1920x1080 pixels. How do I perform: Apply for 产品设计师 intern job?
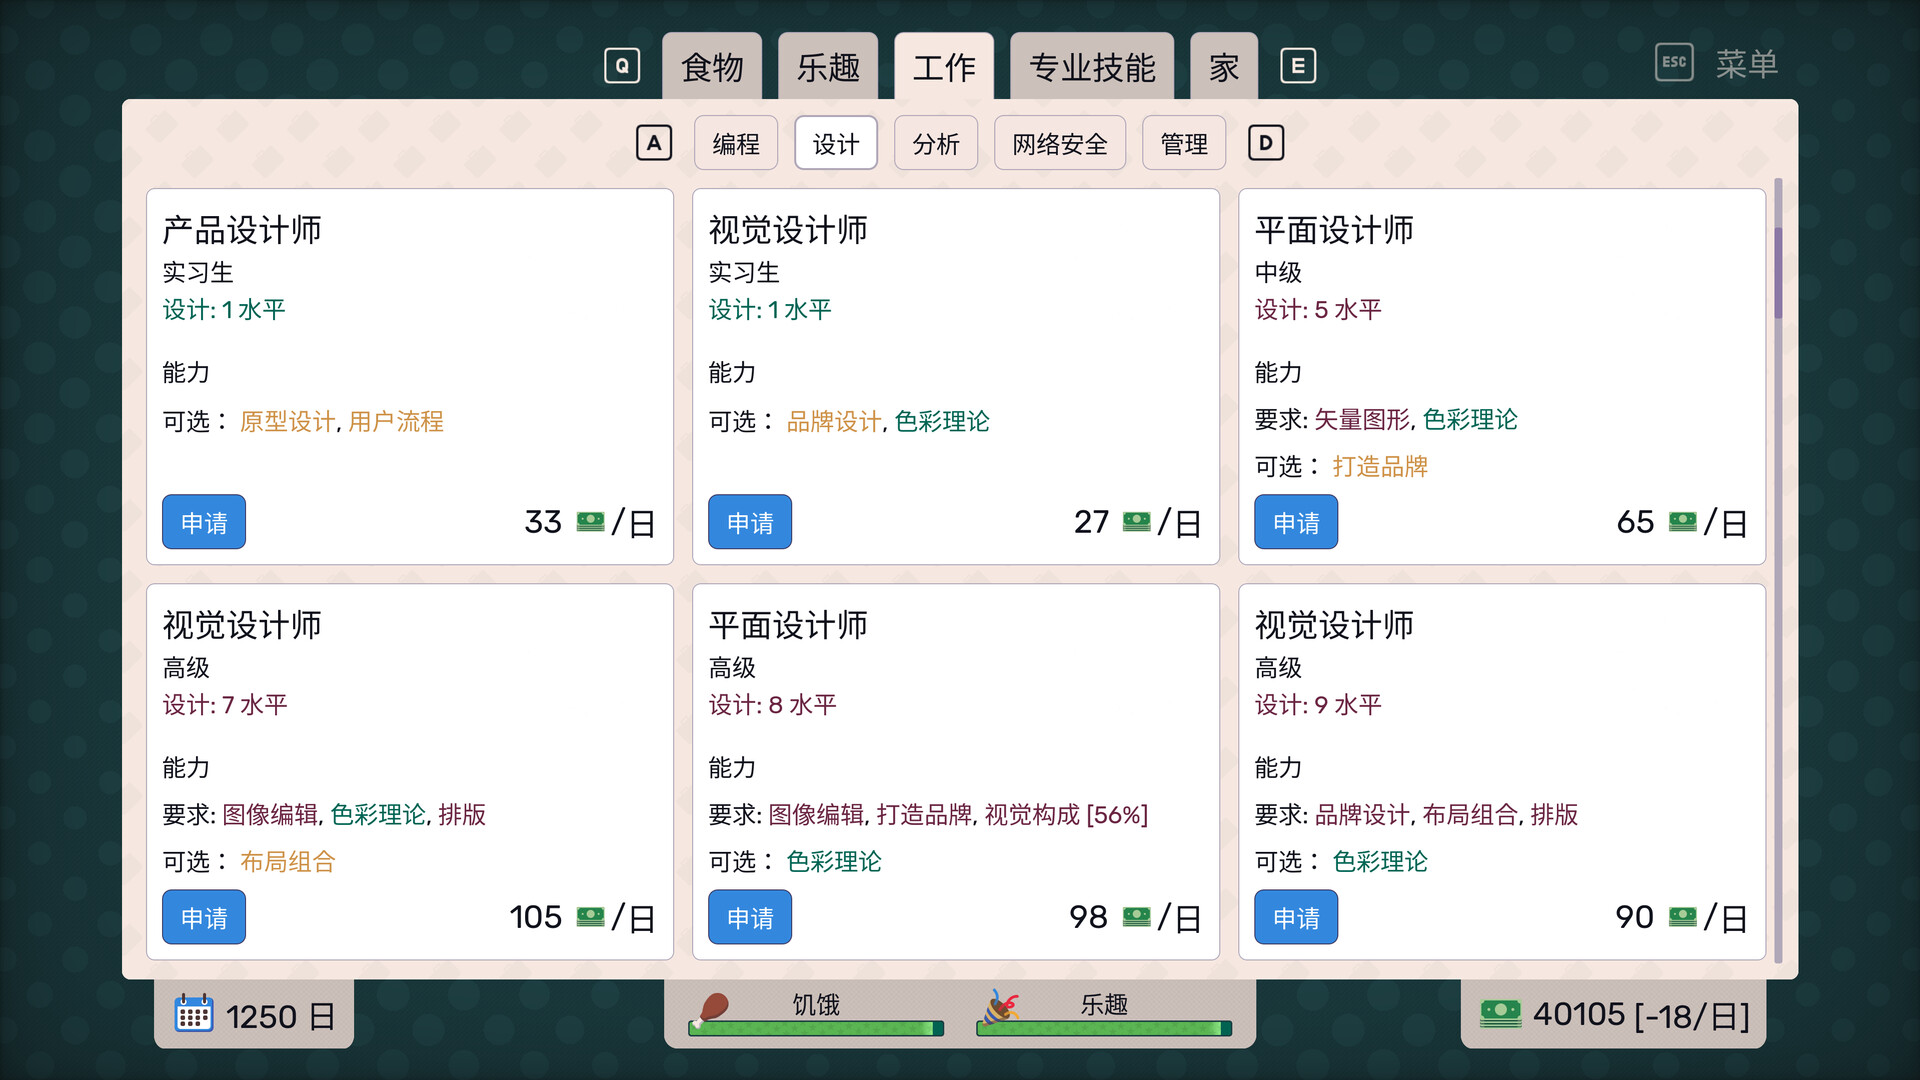point(204,522)
